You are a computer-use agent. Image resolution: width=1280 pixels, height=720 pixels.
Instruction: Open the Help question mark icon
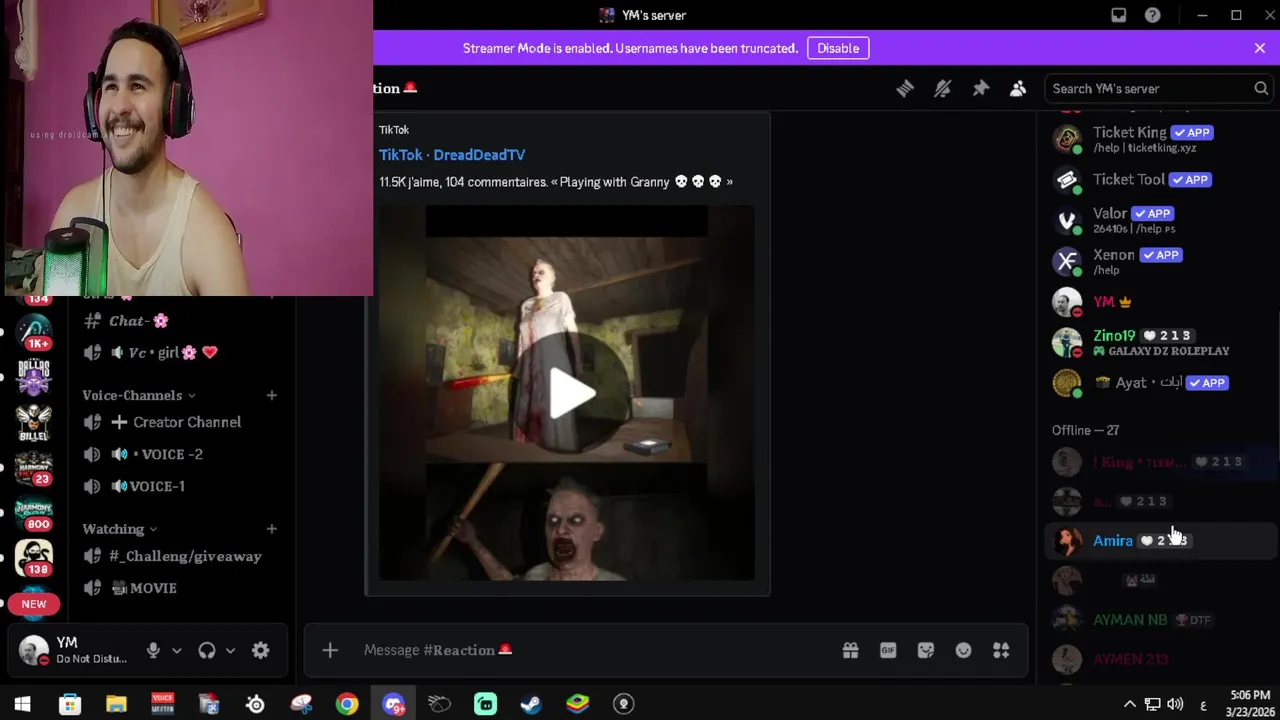click(x=1153, y=15)
